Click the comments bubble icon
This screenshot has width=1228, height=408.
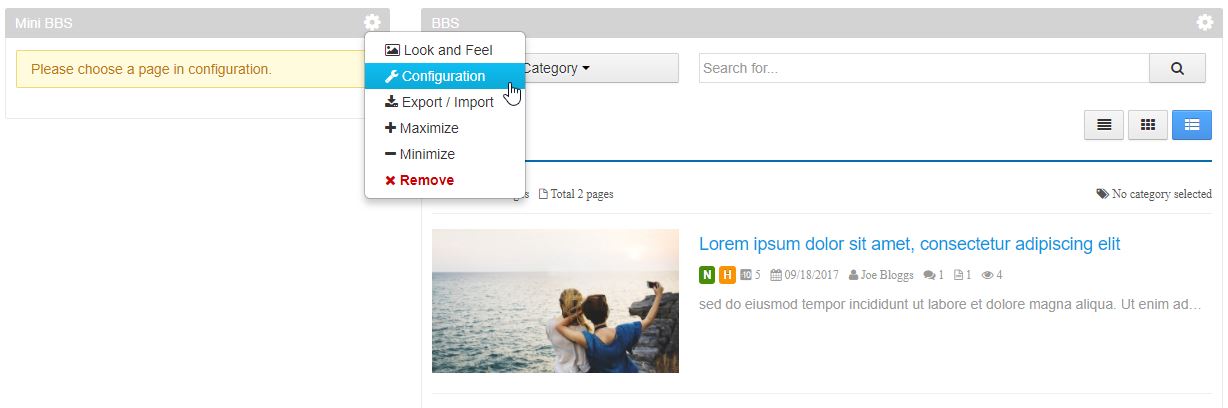[x=930, y=275]
